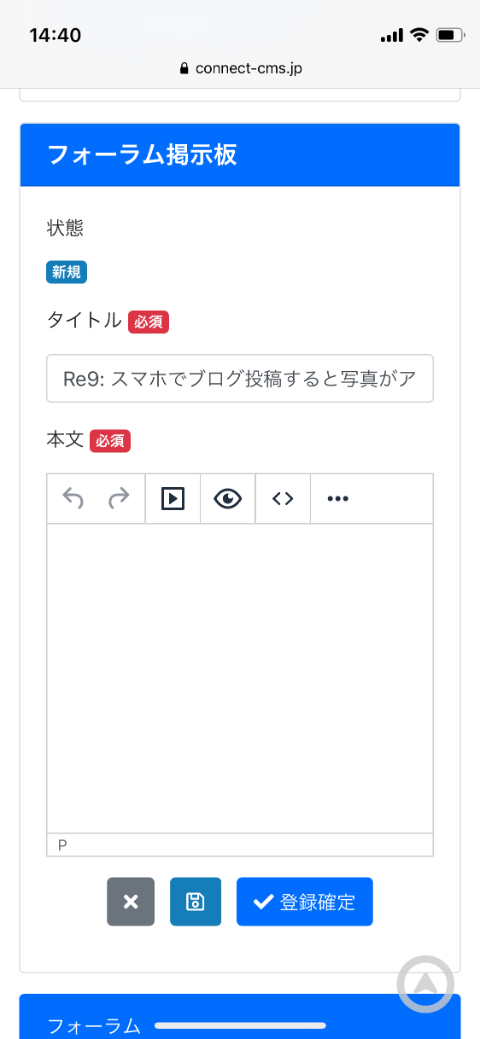Click the P element path in the status bar
Viewport: 480px width, 1039px height.
click(x=63, y=845)
